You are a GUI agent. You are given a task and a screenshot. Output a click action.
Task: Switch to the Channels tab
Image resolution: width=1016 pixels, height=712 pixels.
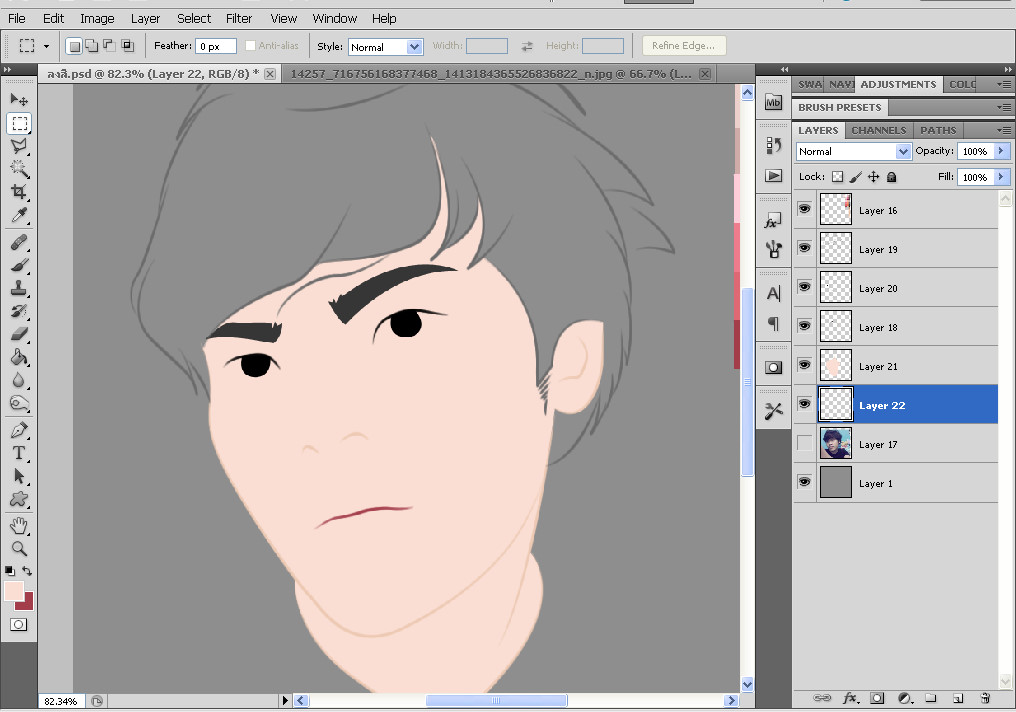(x=878, y=130)
